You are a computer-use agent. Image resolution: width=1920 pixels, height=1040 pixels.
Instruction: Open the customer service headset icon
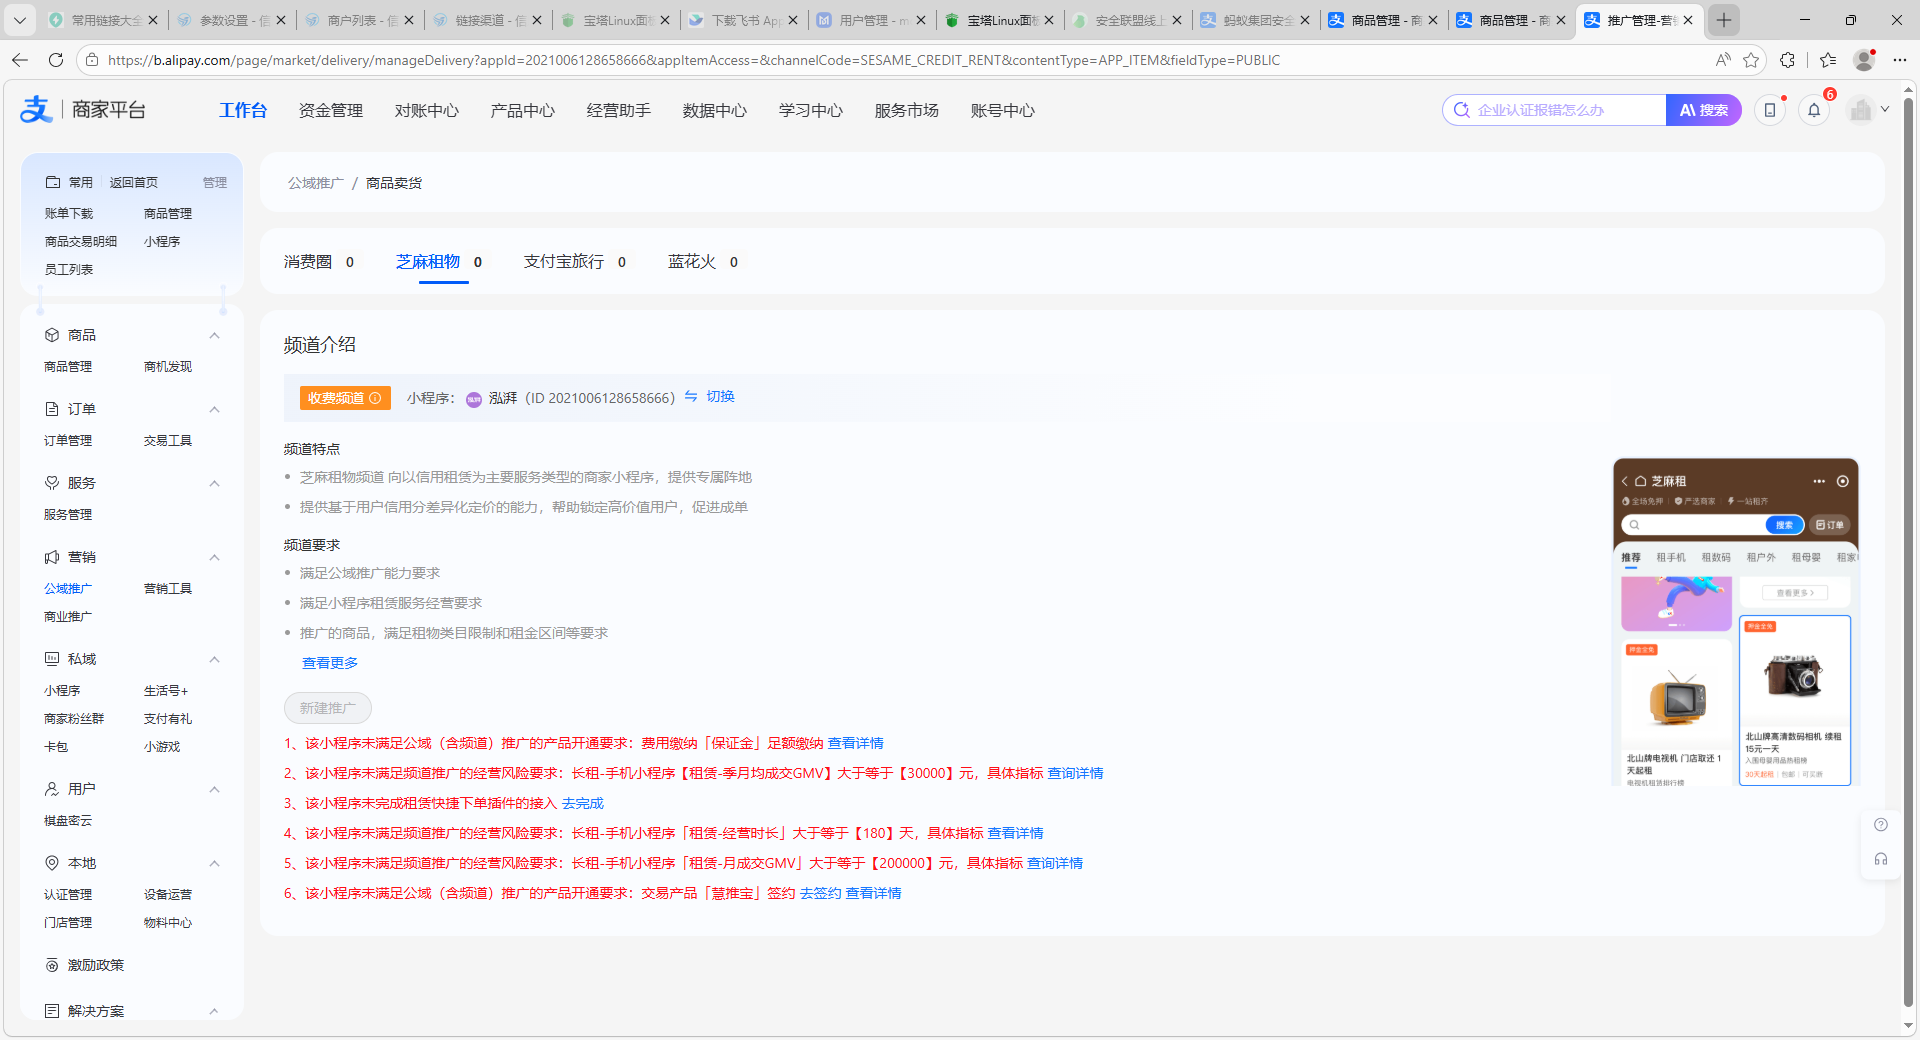(x=1880, y=859)
